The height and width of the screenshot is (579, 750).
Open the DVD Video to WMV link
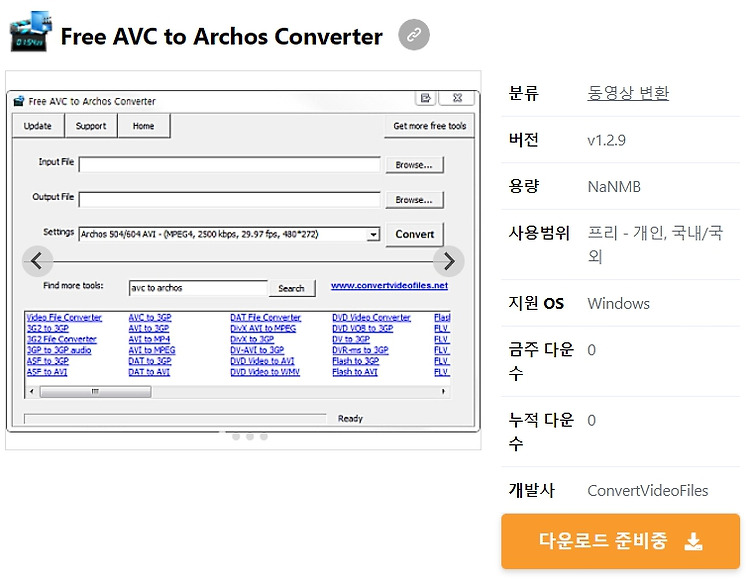click(x=265, y=372)
